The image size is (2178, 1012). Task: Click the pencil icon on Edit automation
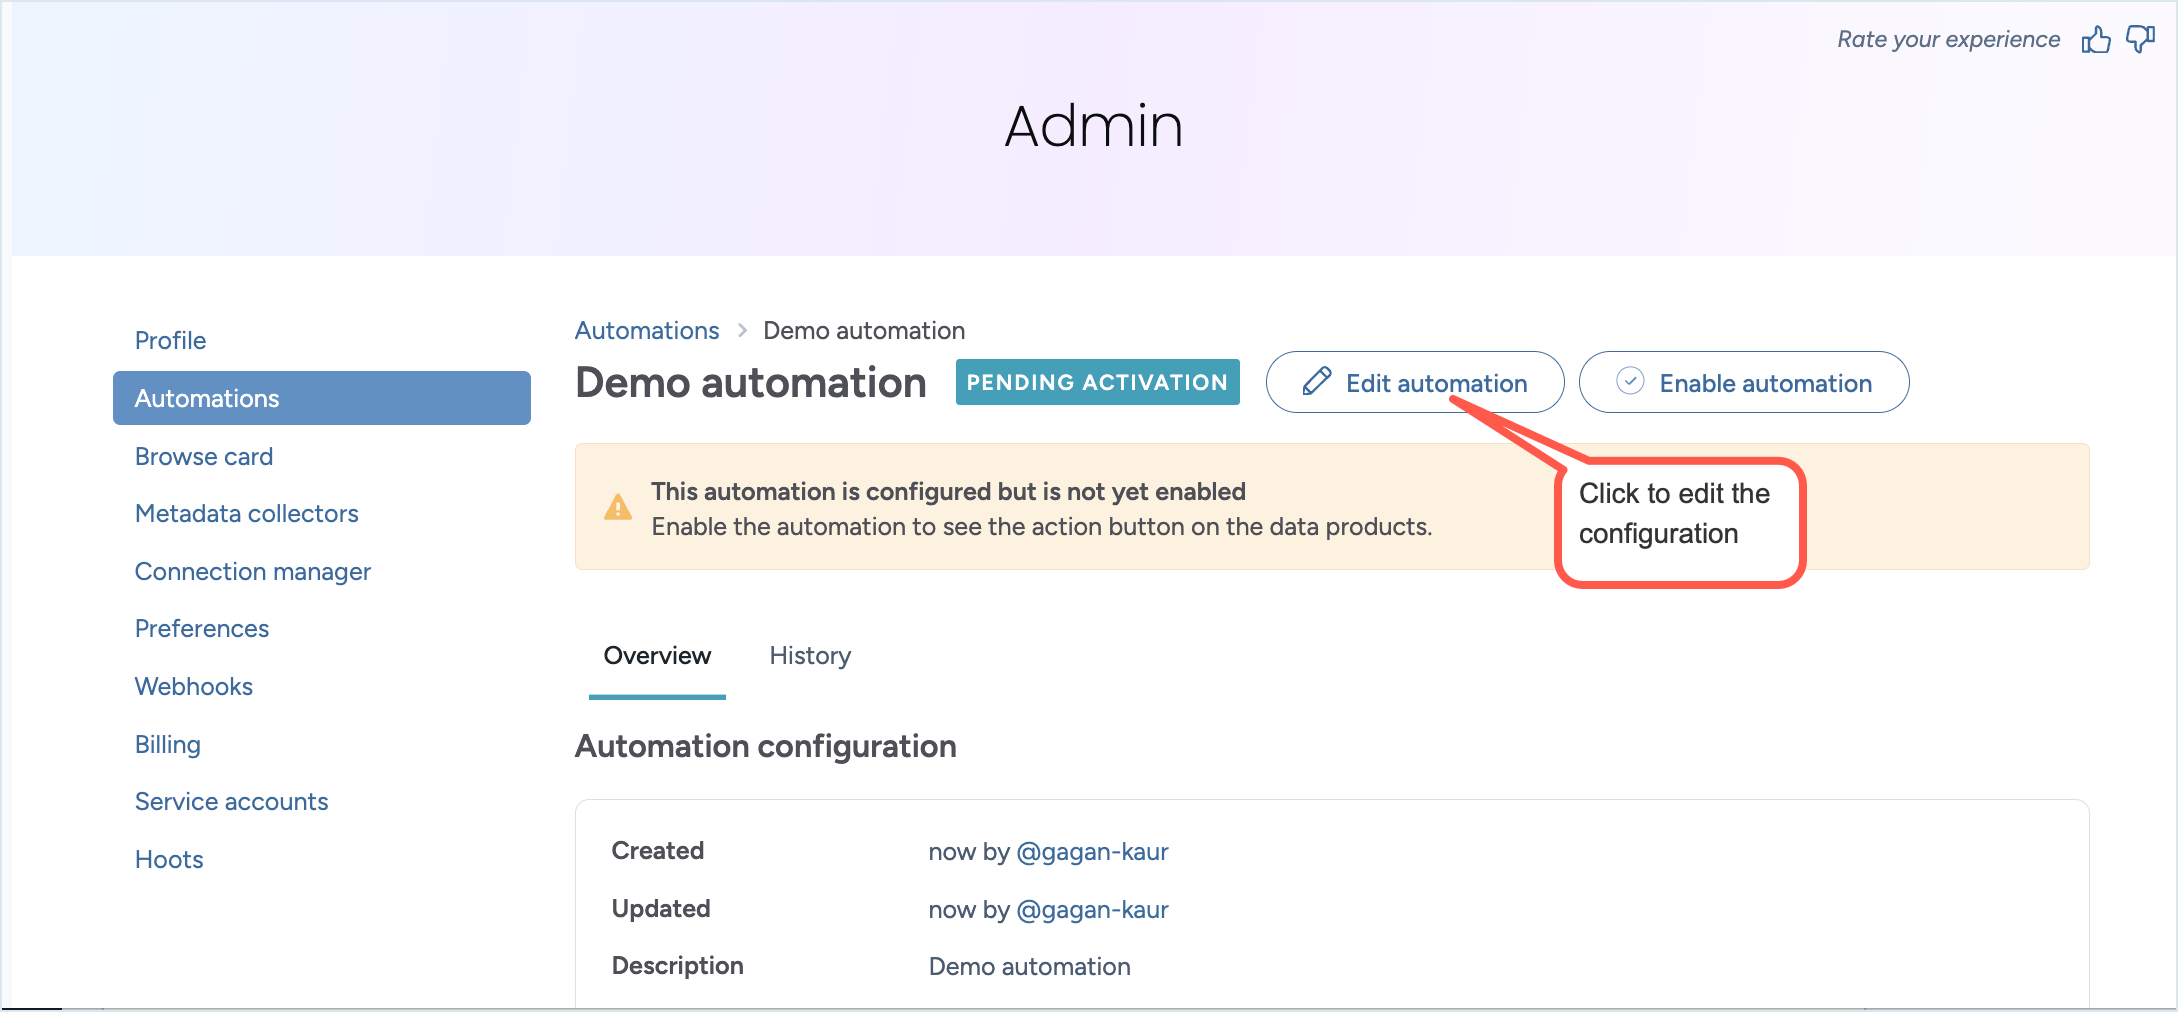1318,381
